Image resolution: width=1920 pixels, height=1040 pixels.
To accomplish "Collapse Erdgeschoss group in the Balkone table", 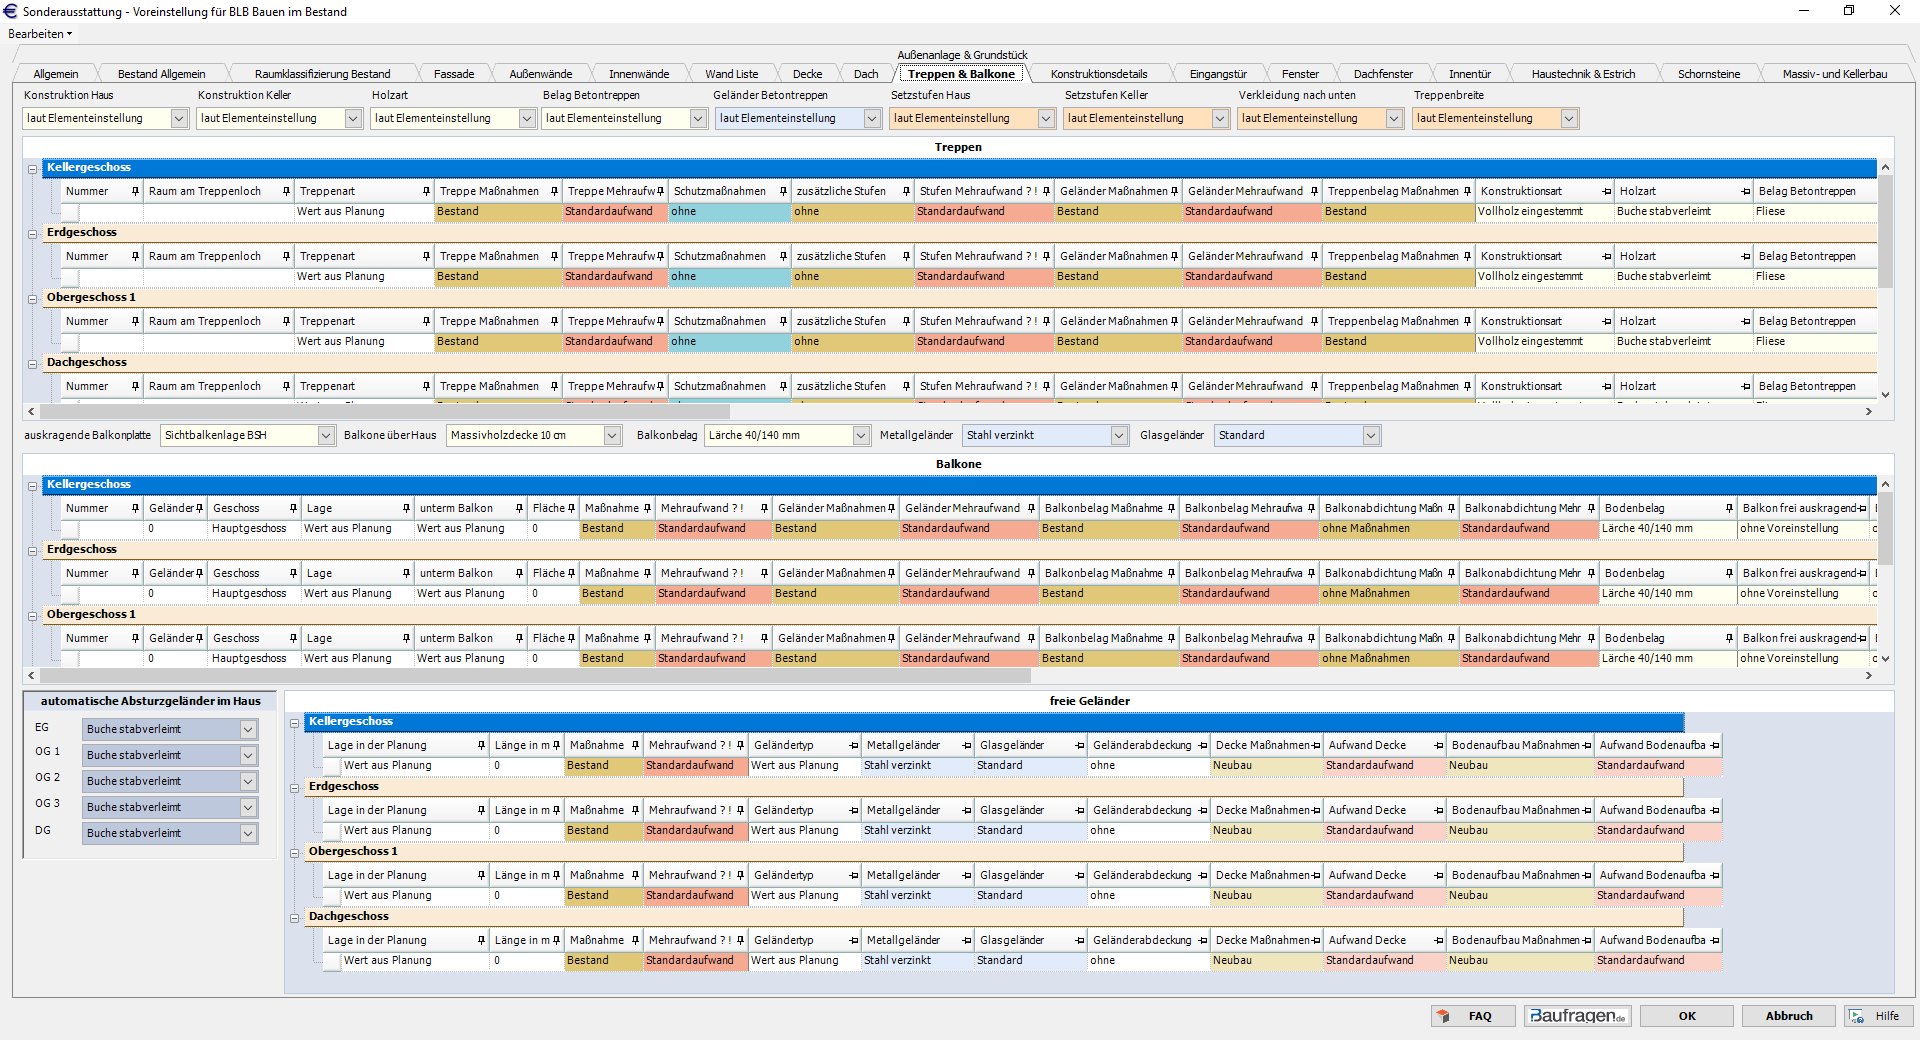I will (x=33, y=551).
